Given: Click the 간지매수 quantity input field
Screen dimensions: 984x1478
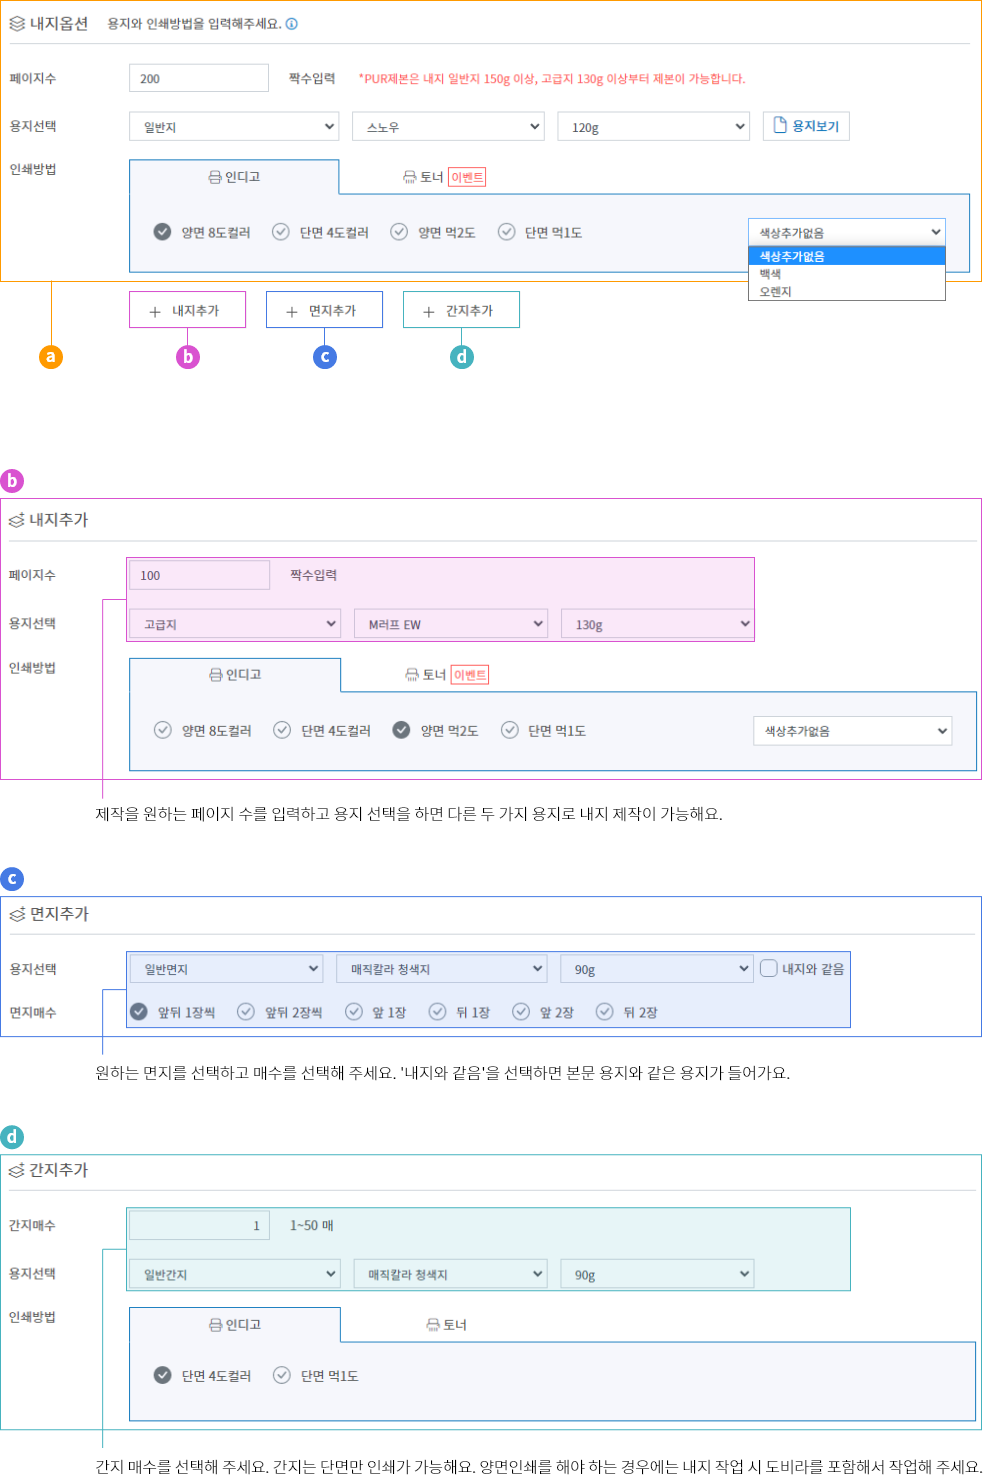Looking at the screenshot, I should click(199, 1225).
